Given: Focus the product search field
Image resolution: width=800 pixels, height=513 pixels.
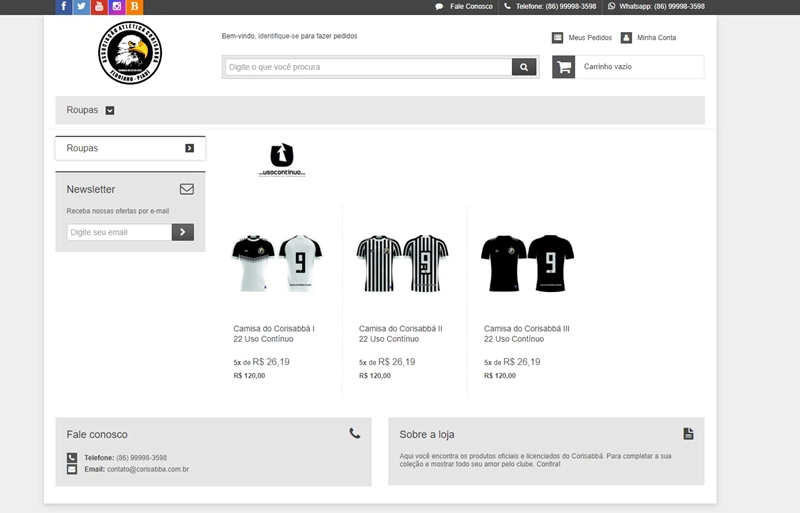Looking at the screenshot, I should 368,67.
